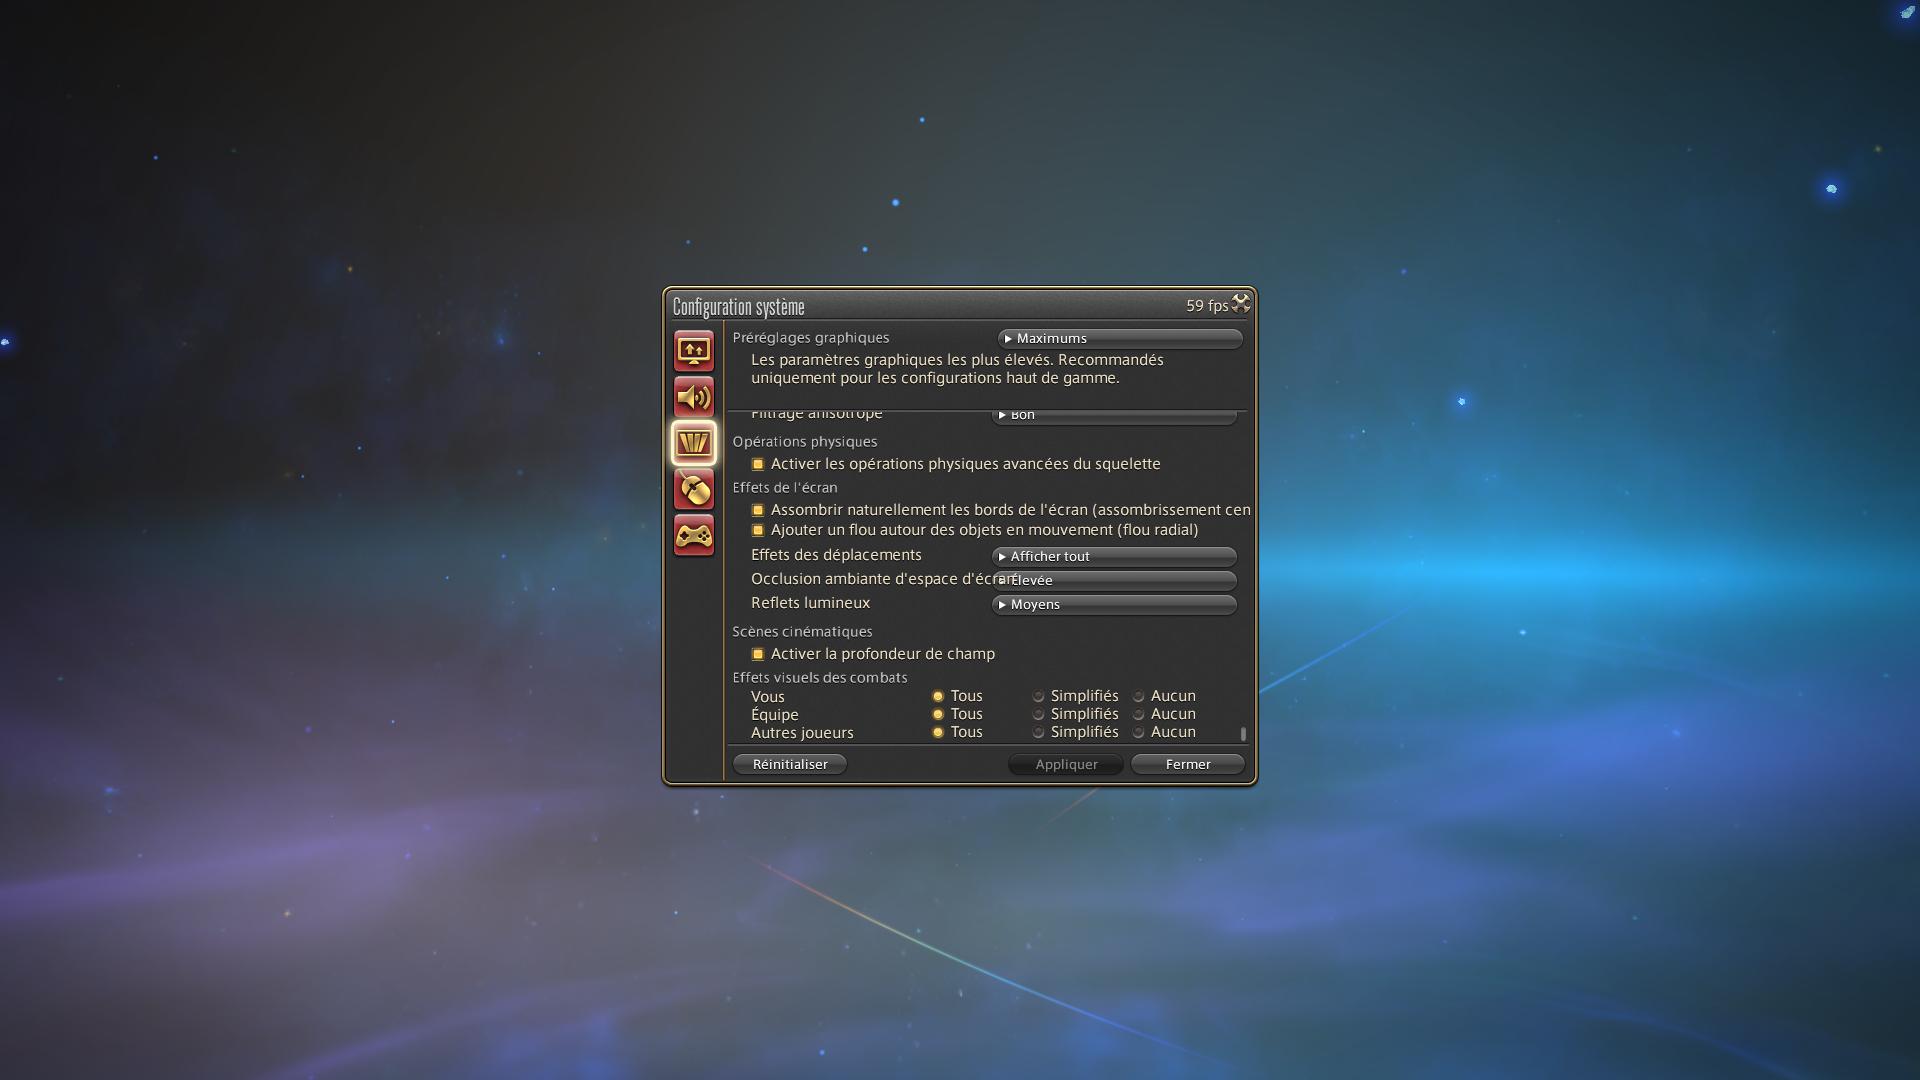
Task: Select Simplifiés for Équipe combat effects
Action: (x=1039, y=714)
